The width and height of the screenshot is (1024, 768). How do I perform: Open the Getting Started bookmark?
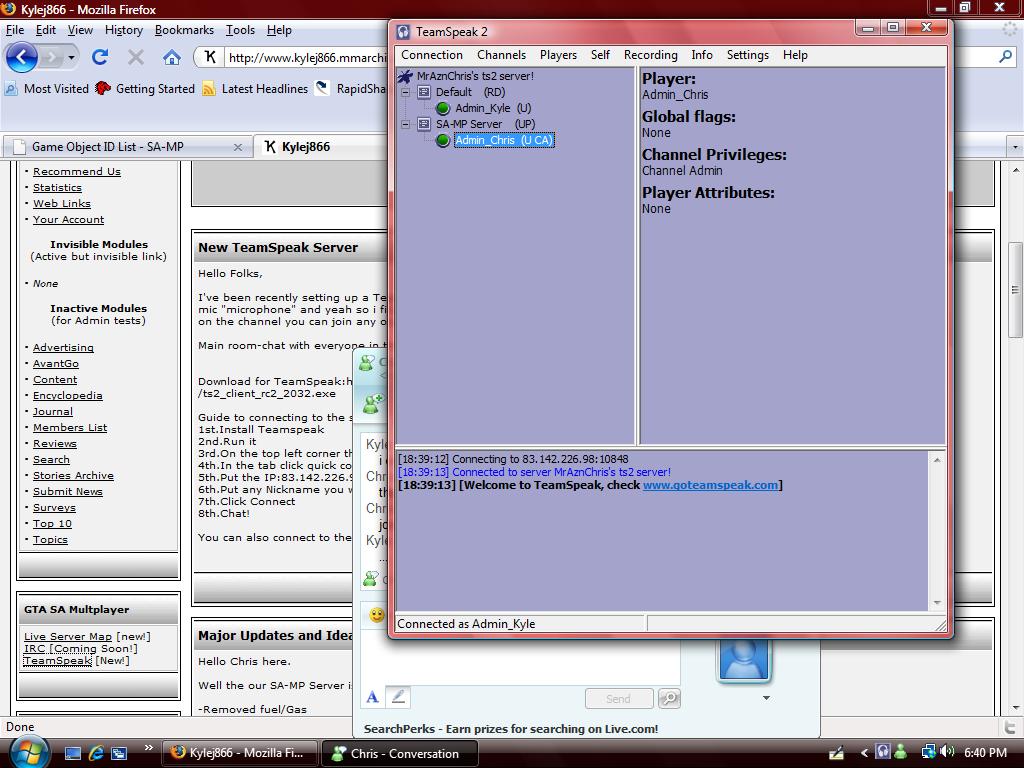coord(145,88)
